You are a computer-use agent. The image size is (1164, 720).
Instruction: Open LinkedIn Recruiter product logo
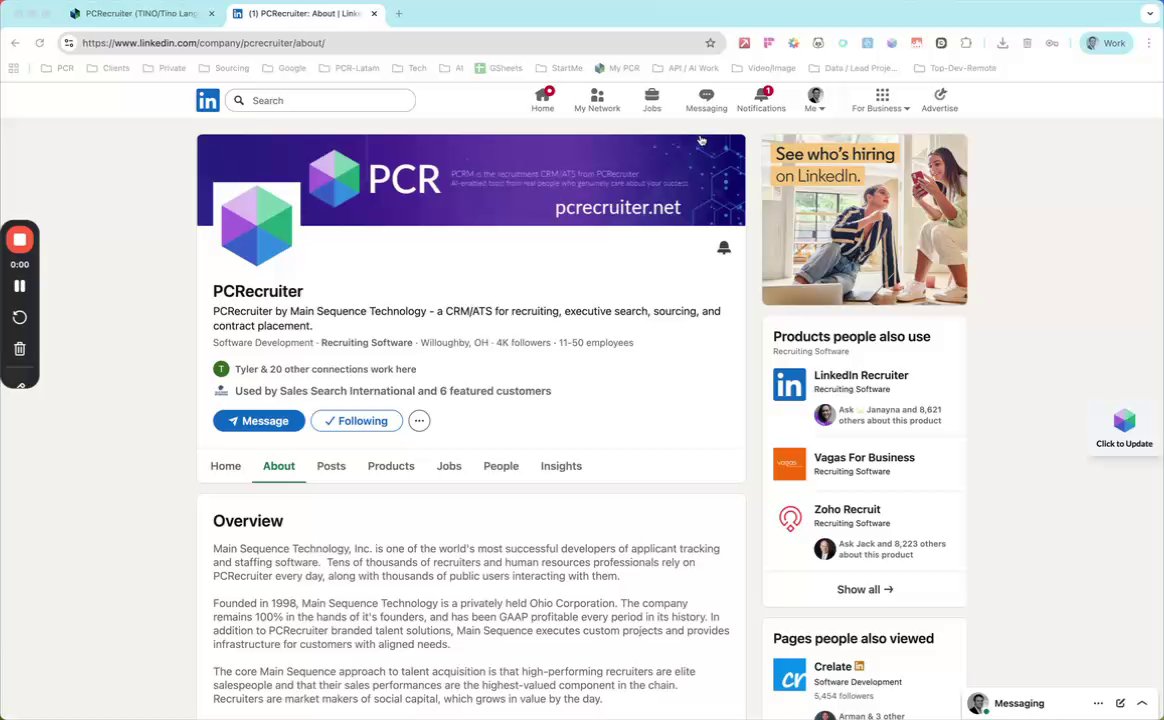coord(789,384)
